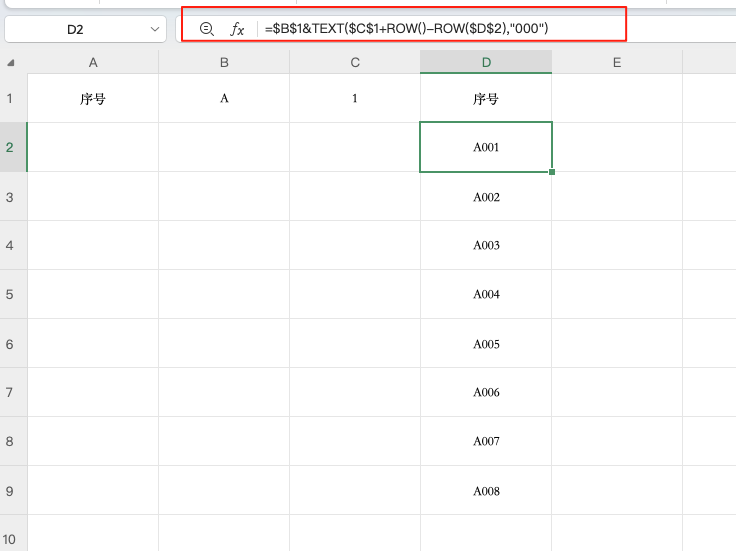Select row 1 header
Viewport: 736px width, 551px height.
pos(12,99)
